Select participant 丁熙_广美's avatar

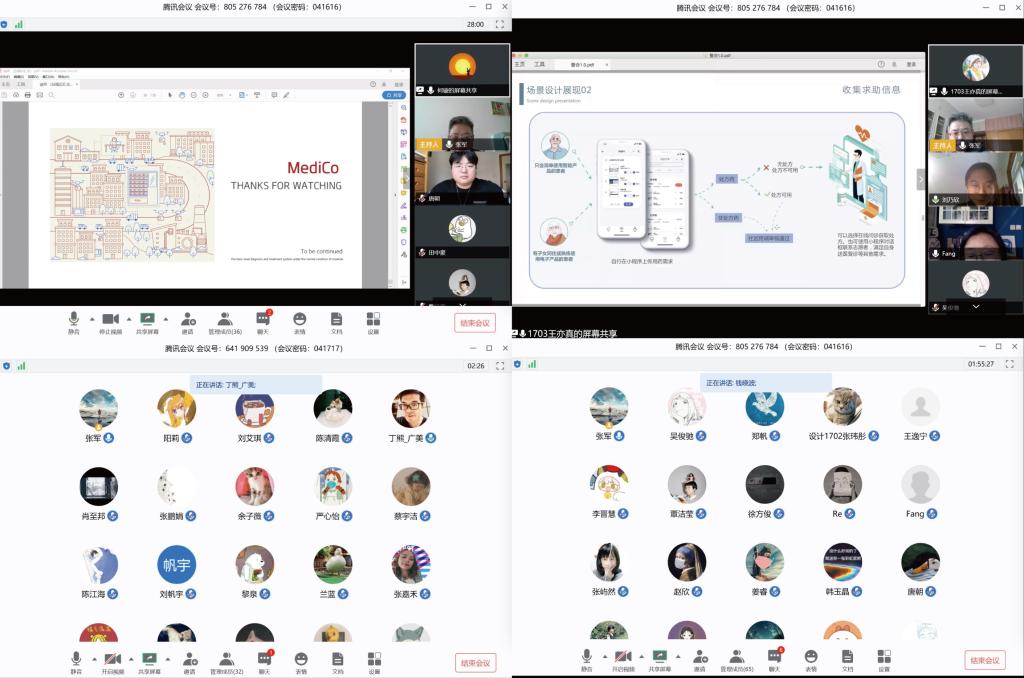click(x=410, y=409)
